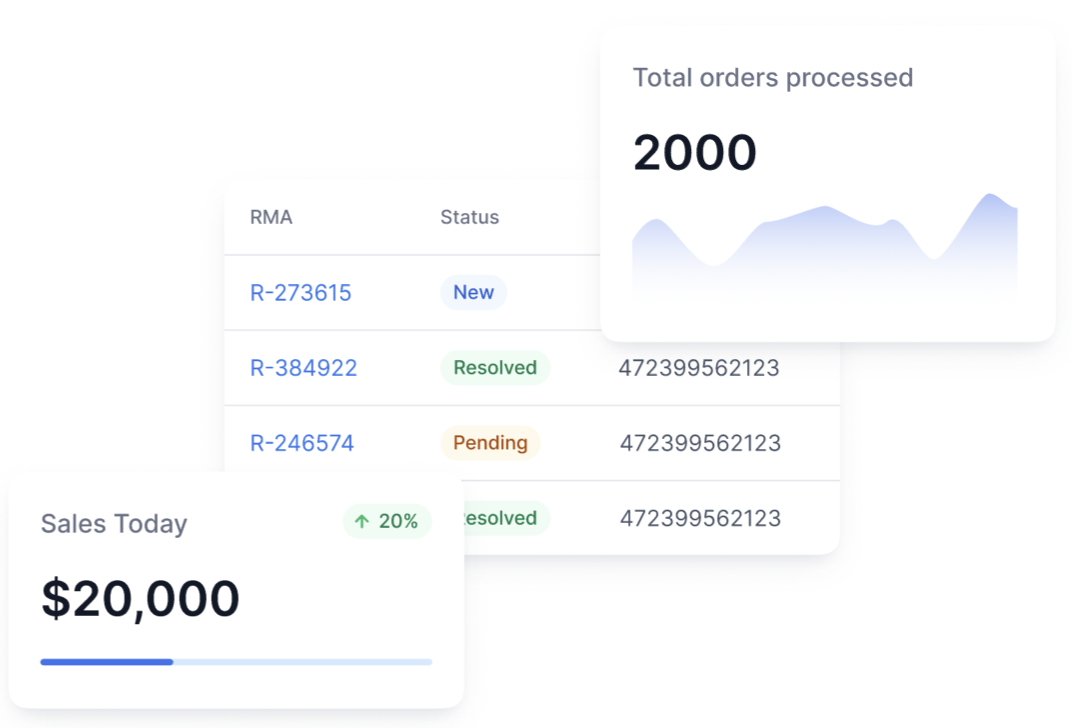
Task: Select tracking number in Pending row
Action: [700, 443]
